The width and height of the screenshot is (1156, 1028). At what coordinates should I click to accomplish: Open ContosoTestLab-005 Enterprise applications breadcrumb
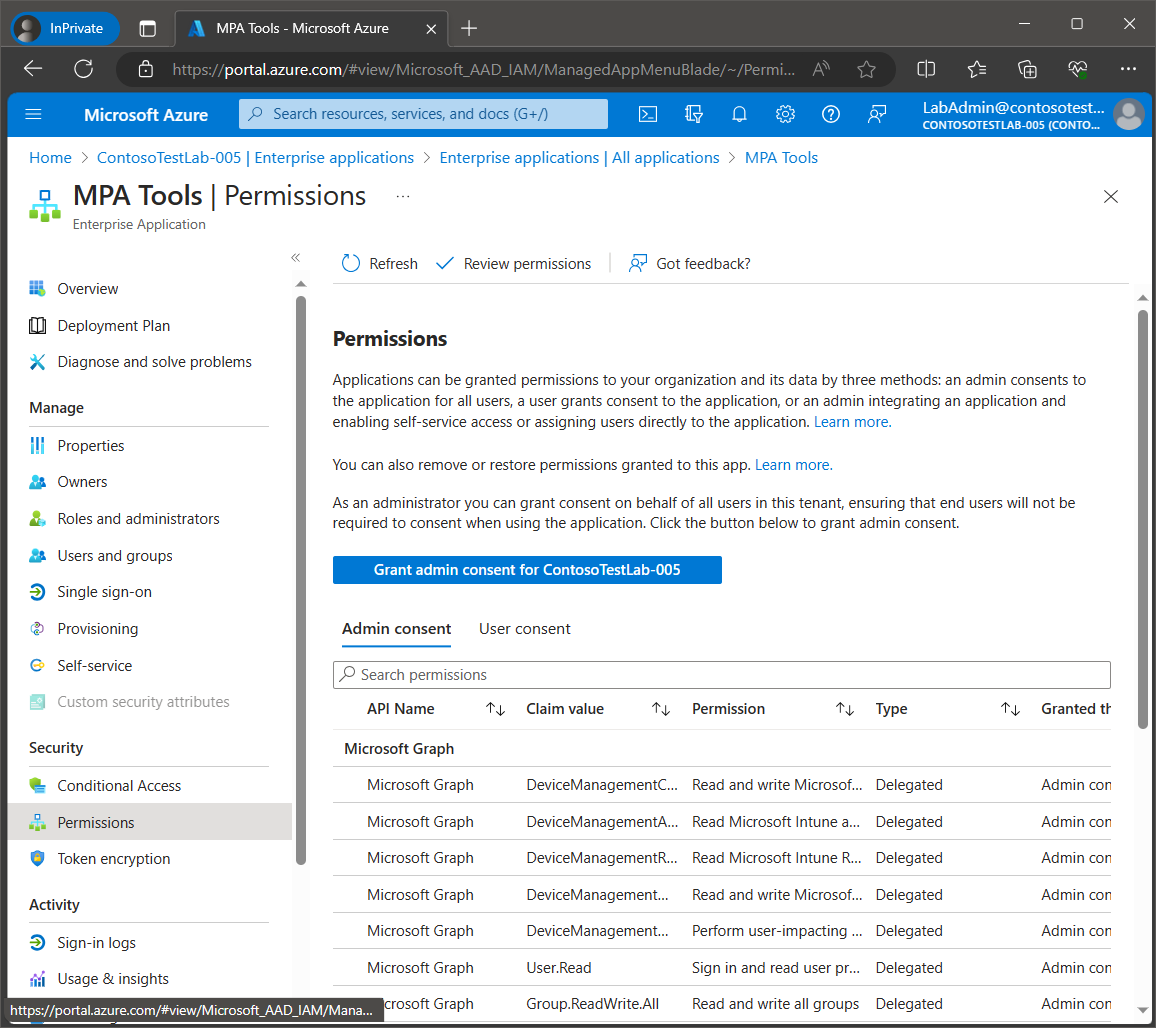pyautogui.click(x=255, y=158)
